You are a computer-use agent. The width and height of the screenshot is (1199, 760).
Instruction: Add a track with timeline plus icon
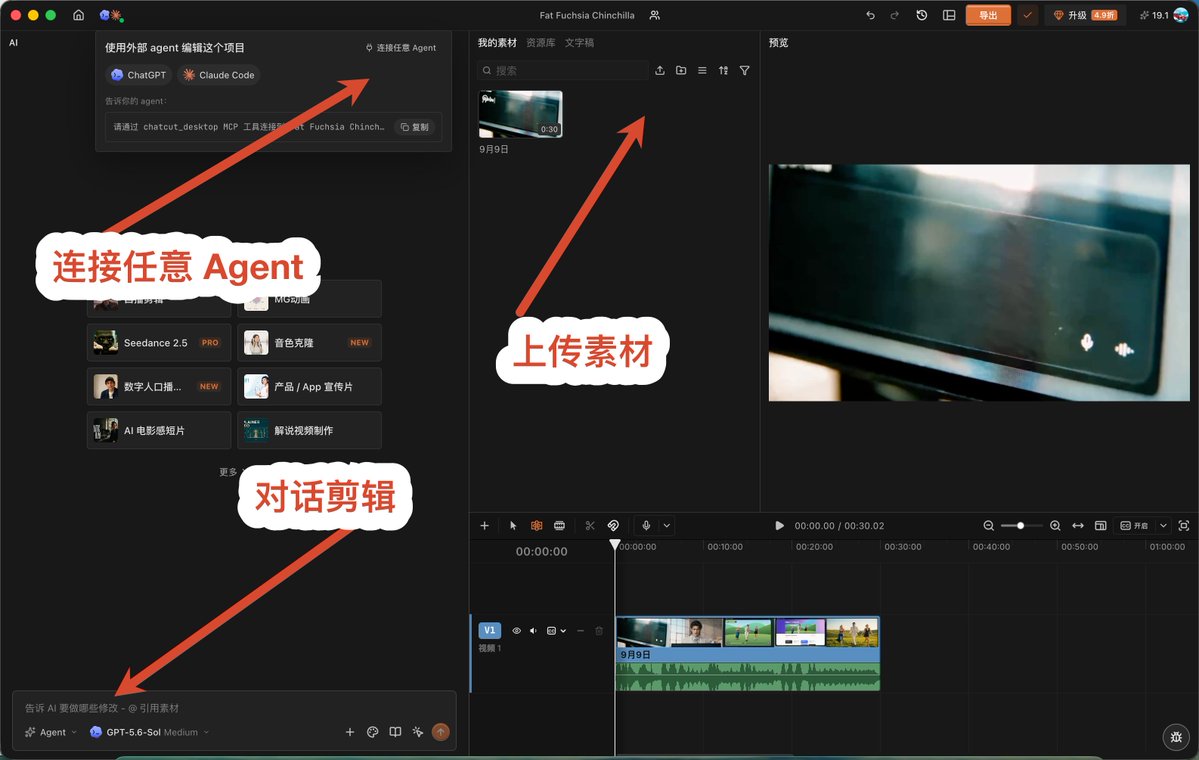(484, 525)
